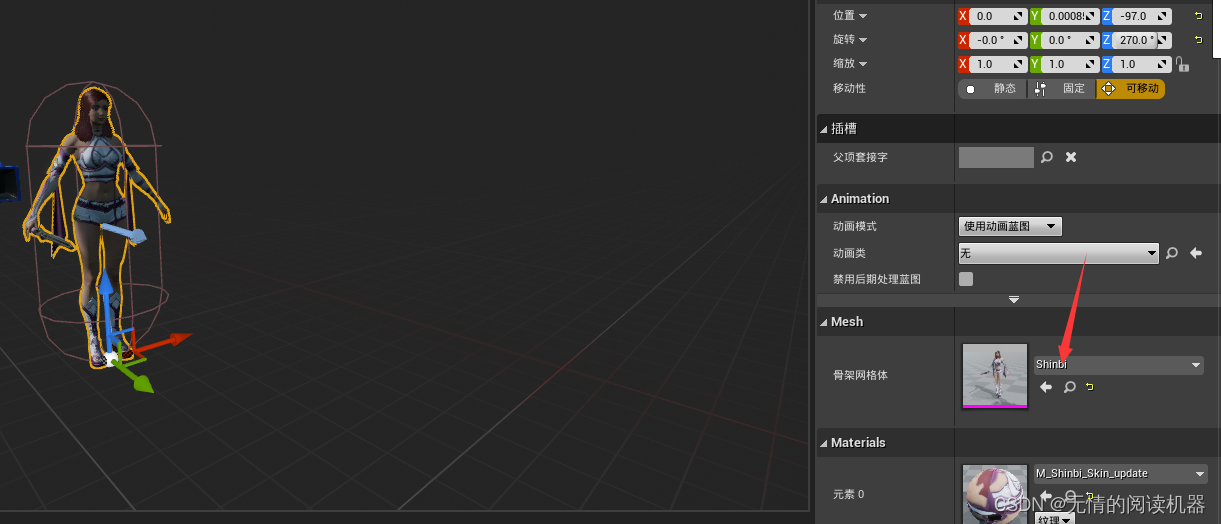Click the rotation Y value field
Viewport: 1221px width, 524px height.
(x=1070, y=40)
